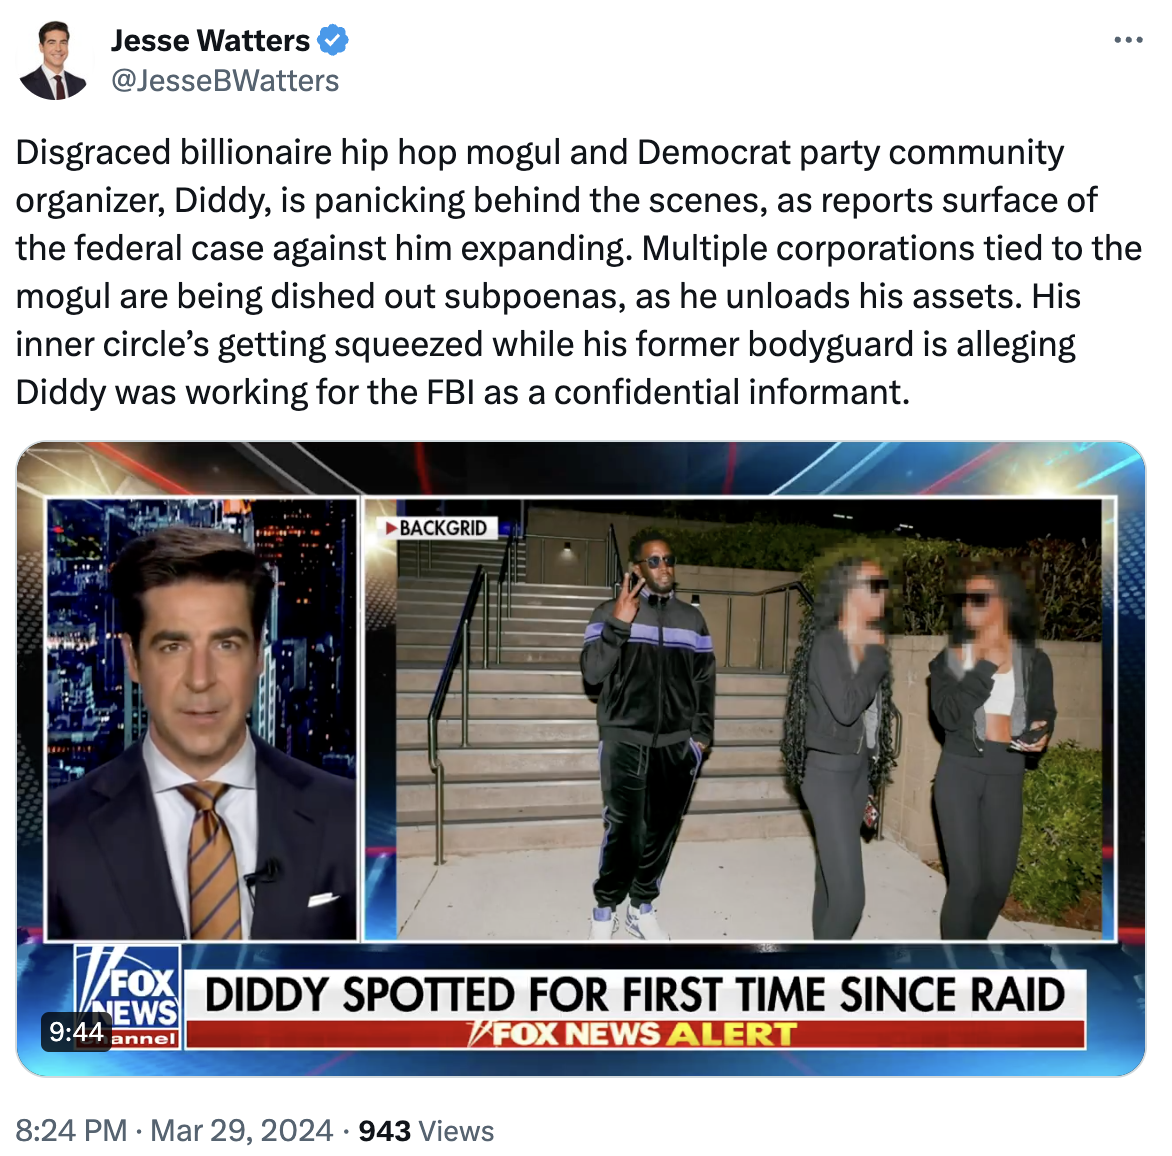Click the Jesse Watters display name
The image size is (1172, 1156).
(x=210, y=40)
